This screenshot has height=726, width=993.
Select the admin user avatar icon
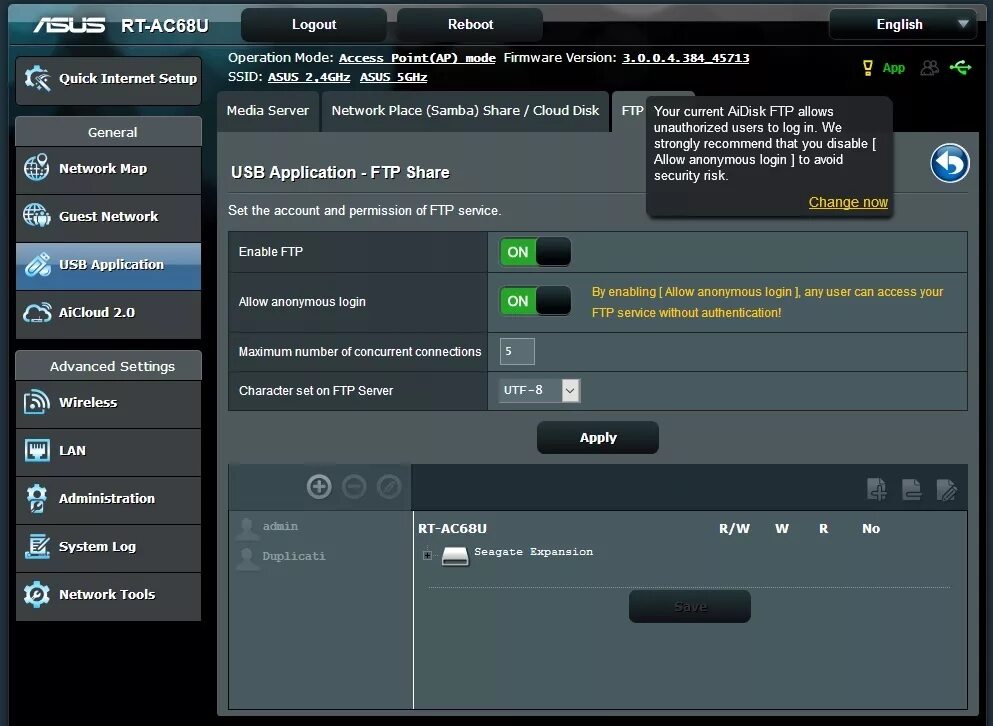click(x=247, y=528)
